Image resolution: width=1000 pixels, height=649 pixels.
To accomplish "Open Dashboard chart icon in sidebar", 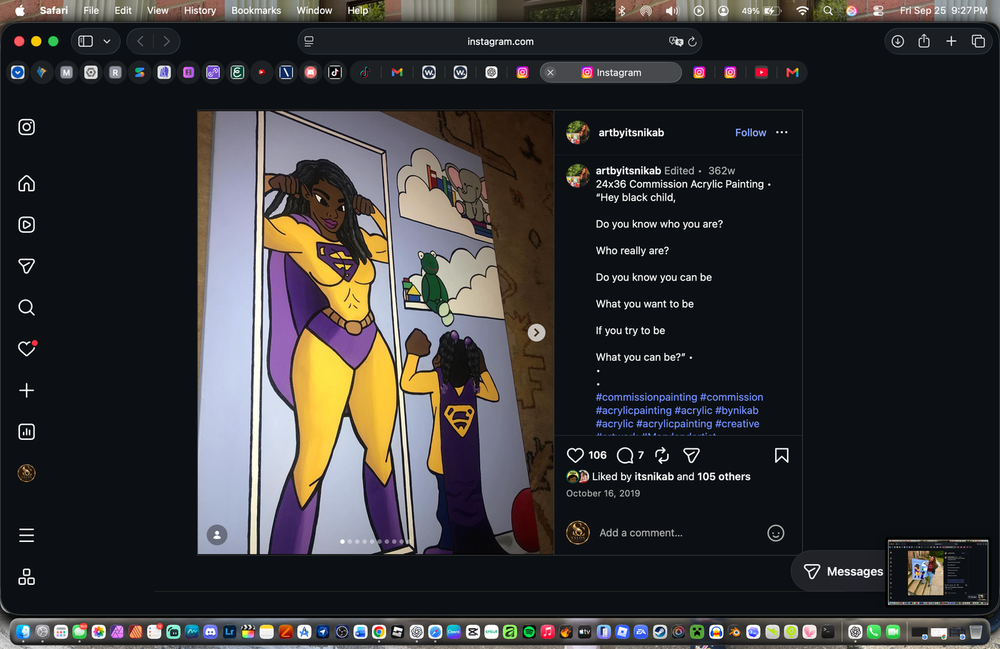I will click(x=26, y=432).
